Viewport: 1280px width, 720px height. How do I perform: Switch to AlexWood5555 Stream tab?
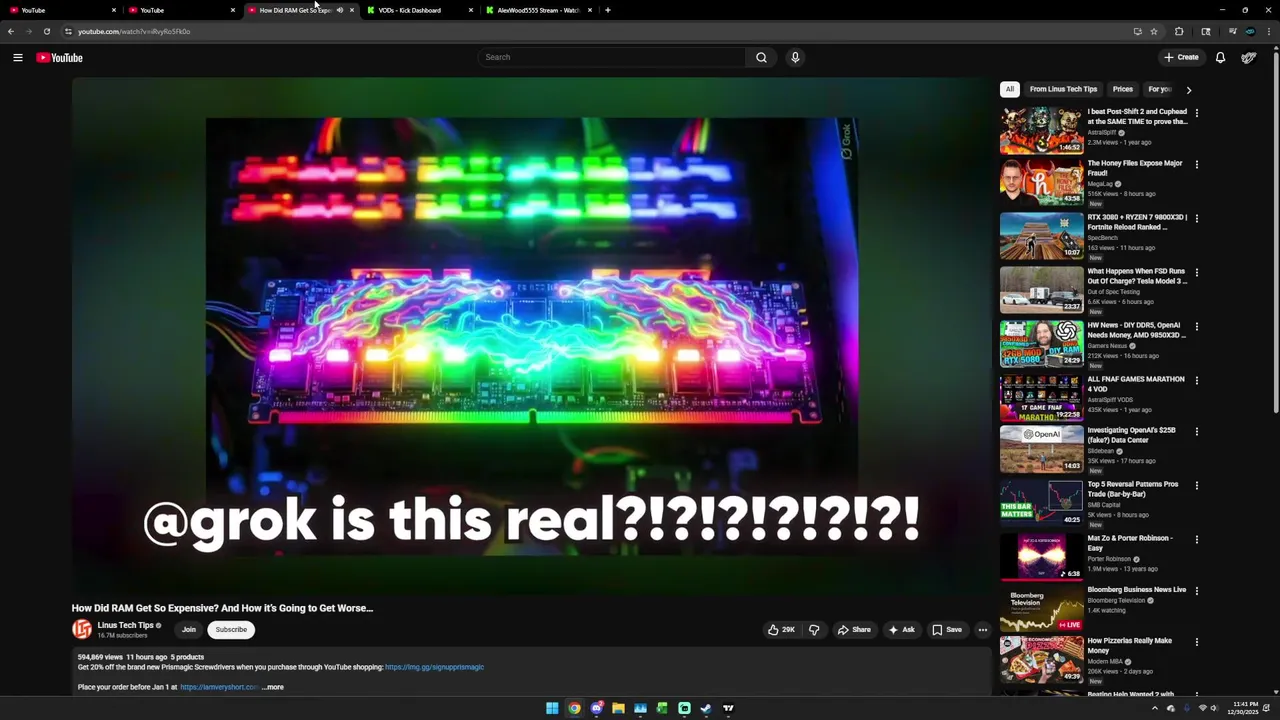(x=538, y=10)
